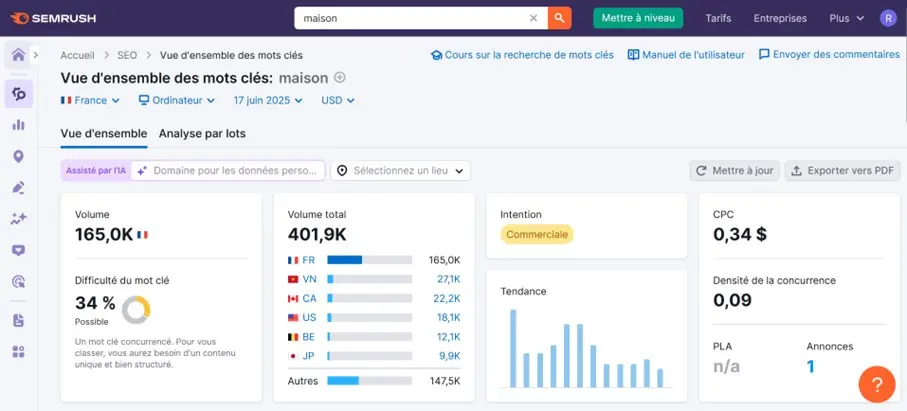Click the Semrush logo

pos(53,18)
